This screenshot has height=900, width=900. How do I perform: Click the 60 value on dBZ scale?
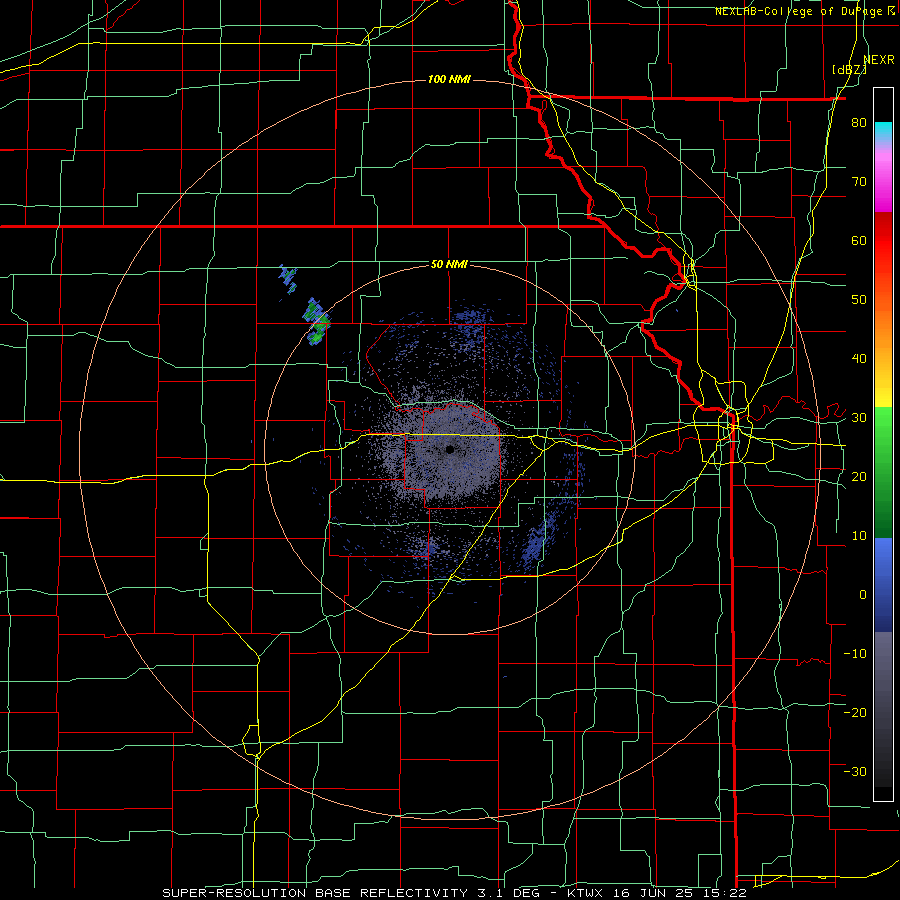point(859,240)
